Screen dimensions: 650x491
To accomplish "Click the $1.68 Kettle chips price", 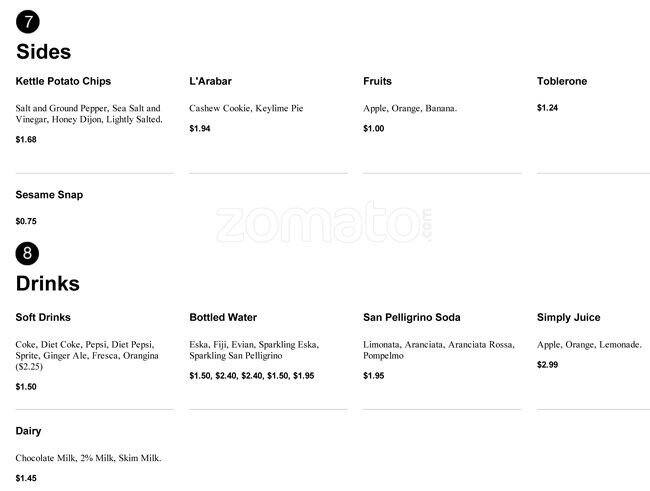I will point(26,140).
